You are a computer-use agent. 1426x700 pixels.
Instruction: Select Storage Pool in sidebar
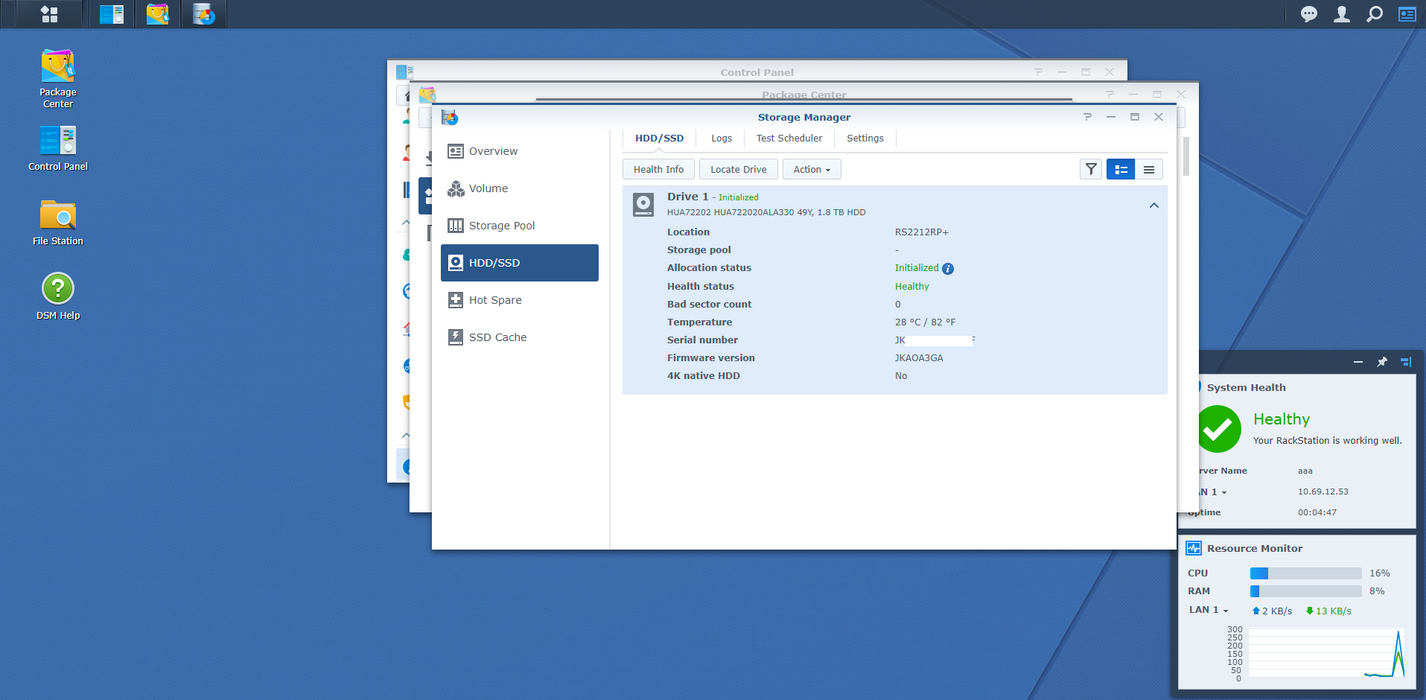[501, 226]
